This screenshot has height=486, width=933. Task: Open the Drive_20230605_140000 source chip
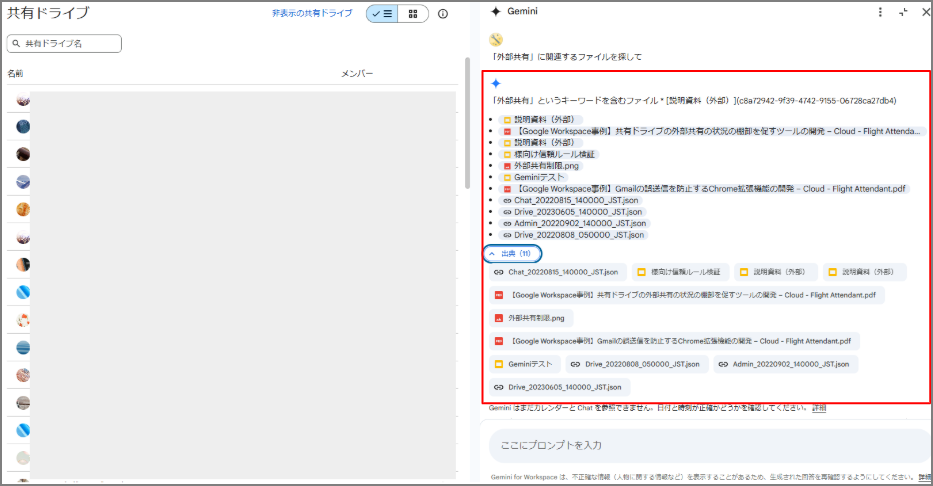[x=559, y=387]
